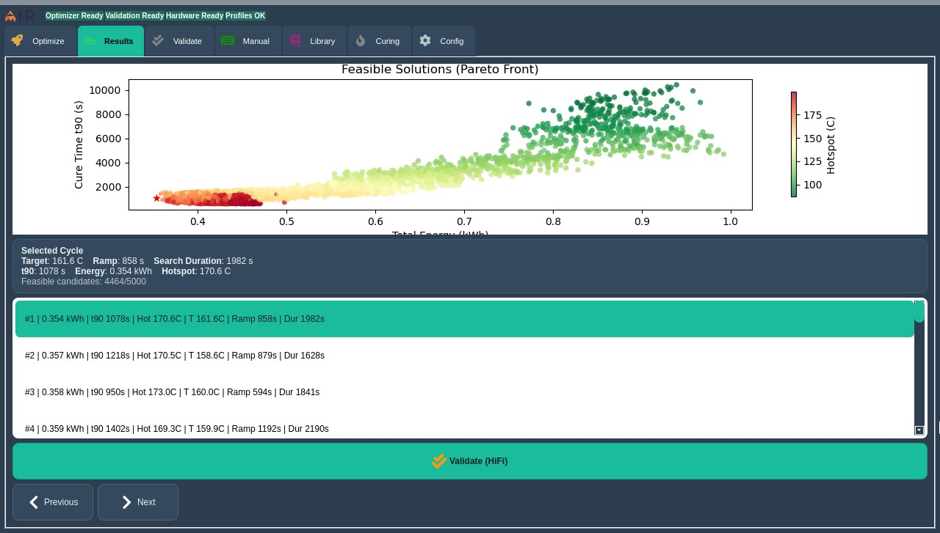The image size is (940, 533).
Task: Click the t90: 1078 s value
Action: pos(43,271)
